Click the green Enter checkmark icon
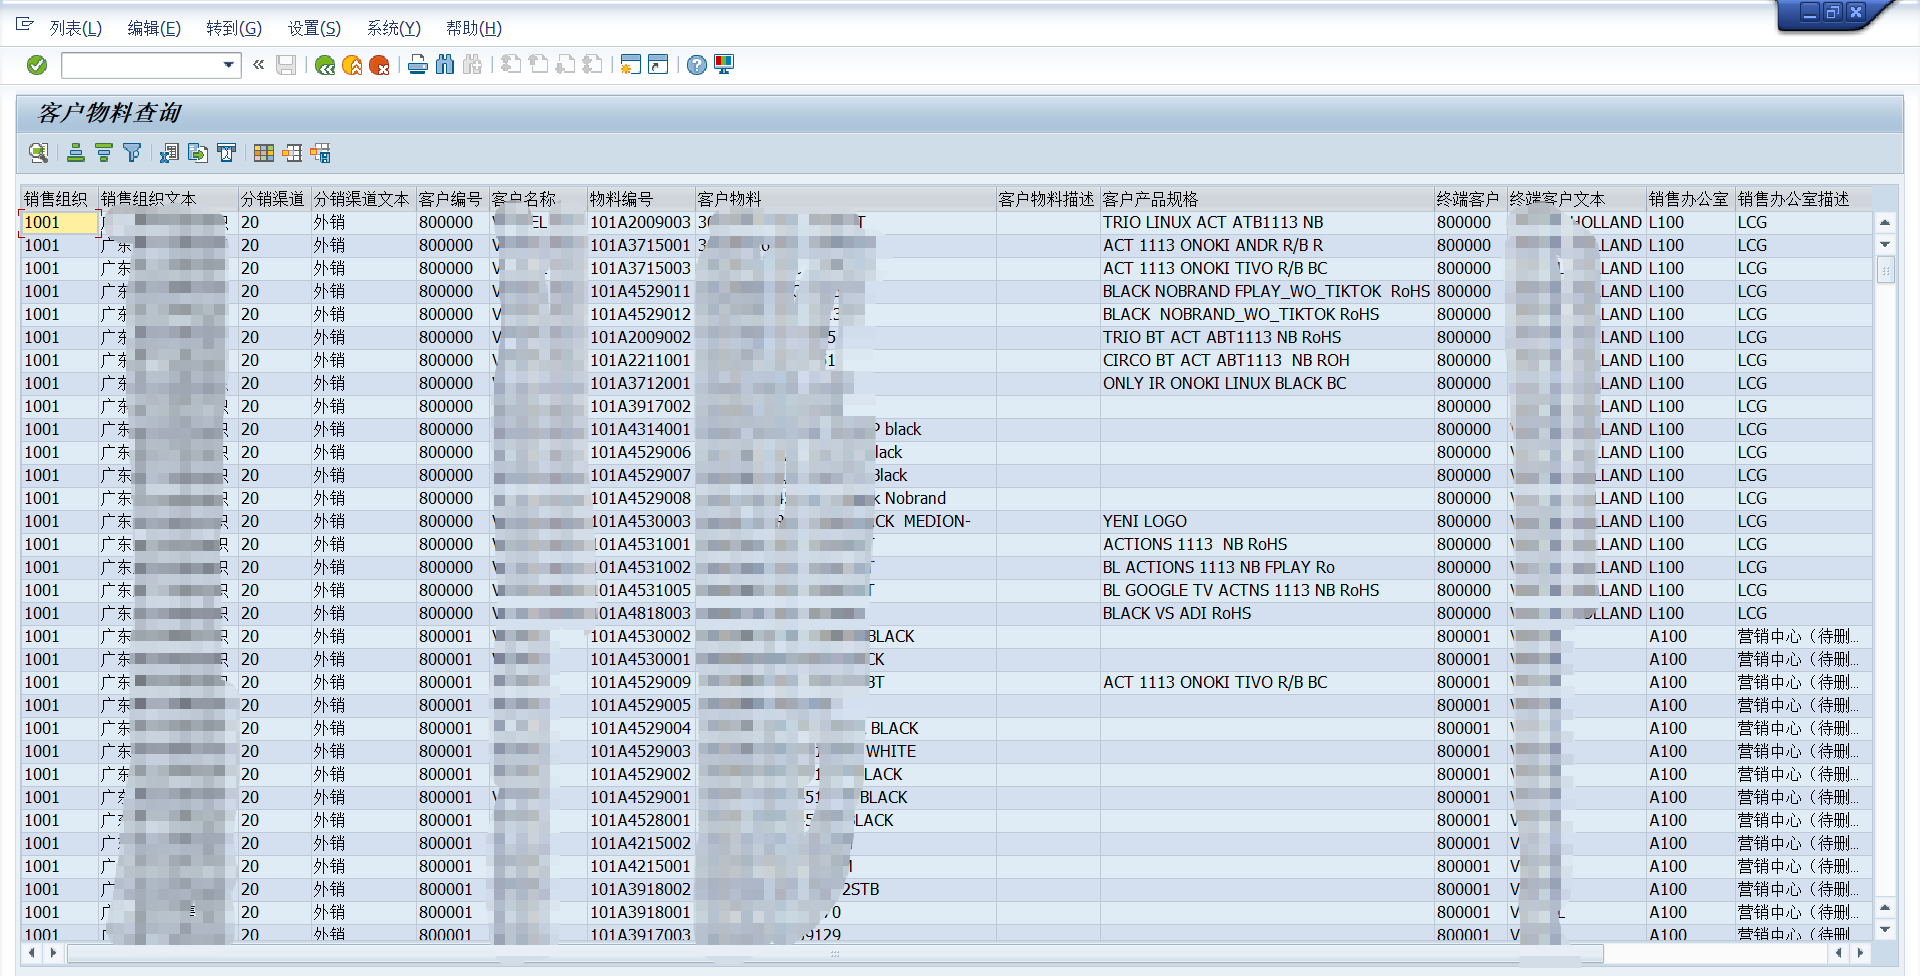 [37, 65]
